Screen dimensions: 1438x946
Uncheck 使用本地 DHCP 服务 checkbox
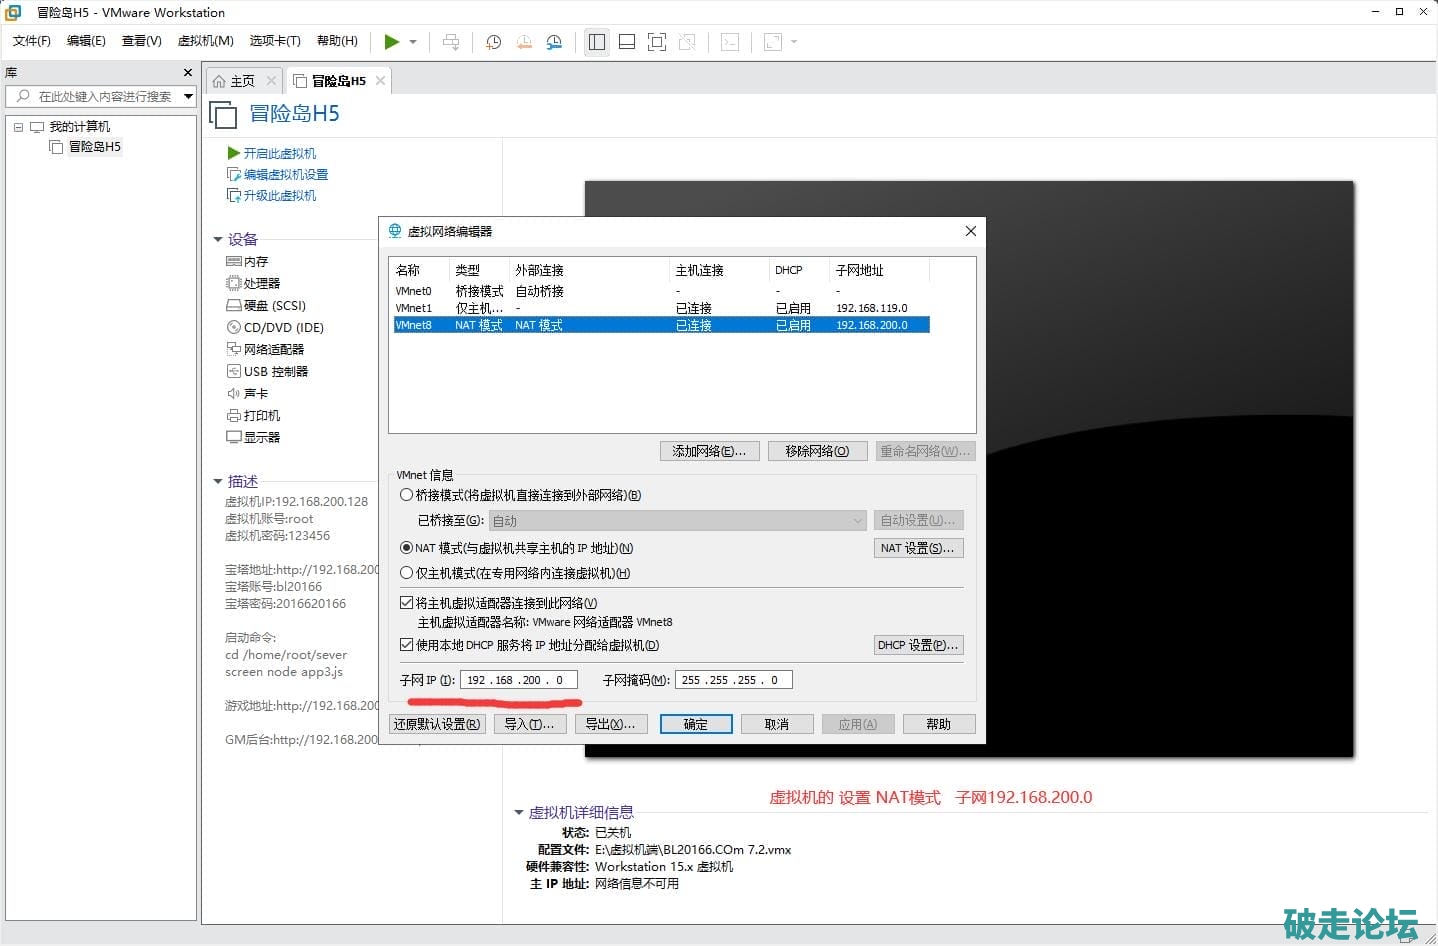(406, 645)
